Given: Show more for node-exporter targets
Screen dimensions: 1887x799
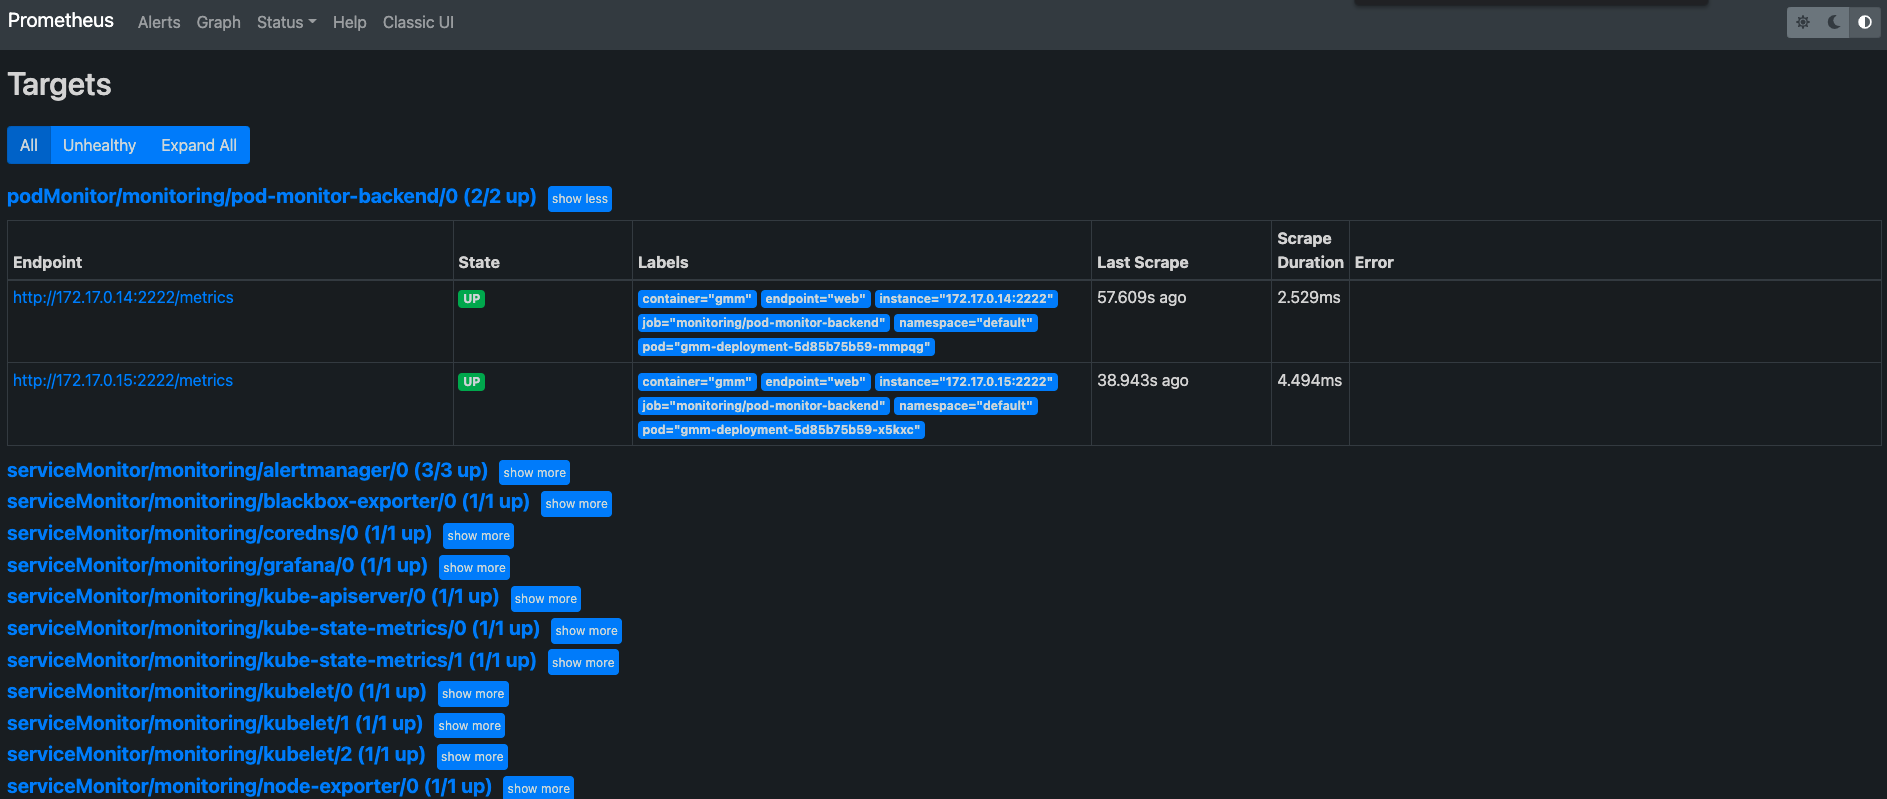Looking at the screenshot, I should pyautogui.click(x=538, y=788).
